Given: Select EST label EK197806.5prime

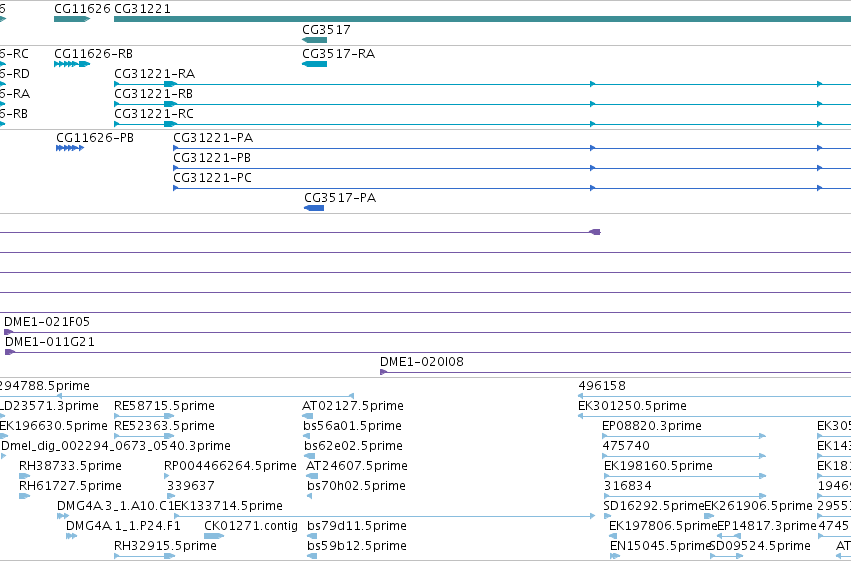Looking at the screenshot, I should point(663,526).
